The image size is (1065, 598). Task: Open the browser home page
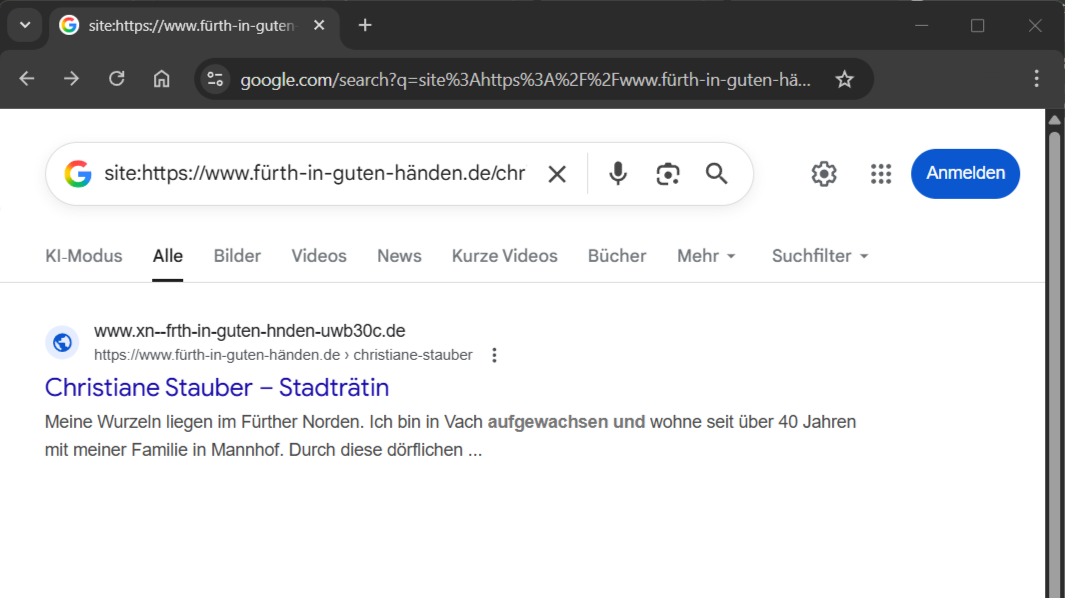(162, 79)
